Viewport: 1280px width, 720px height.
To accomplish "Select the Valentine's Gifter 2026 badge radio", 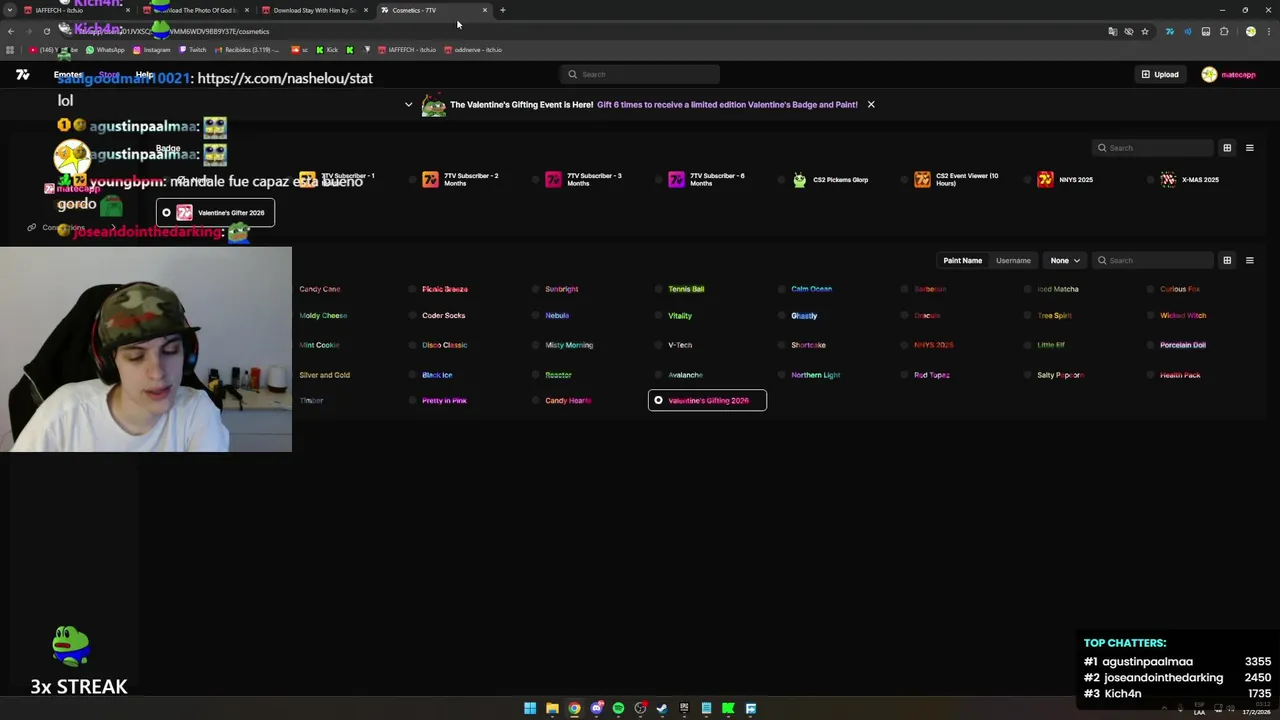I will pos(167,213).
